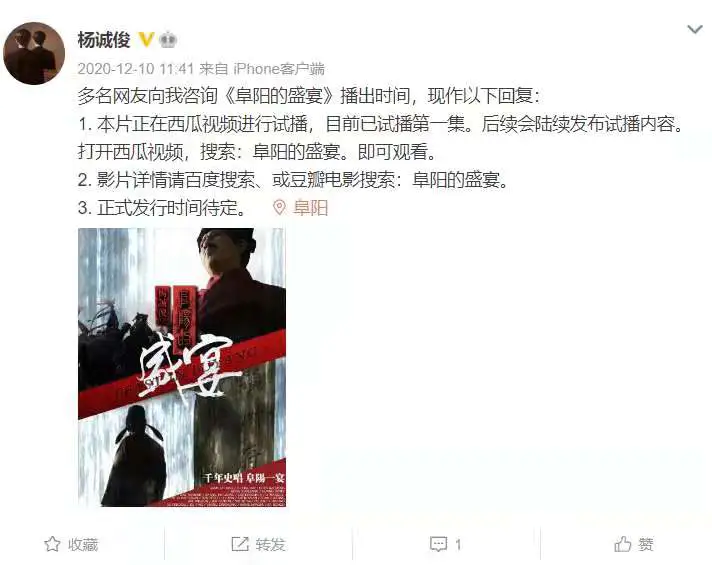
Task: Click the 收藏 label
Action: click(x=83, y=544)
